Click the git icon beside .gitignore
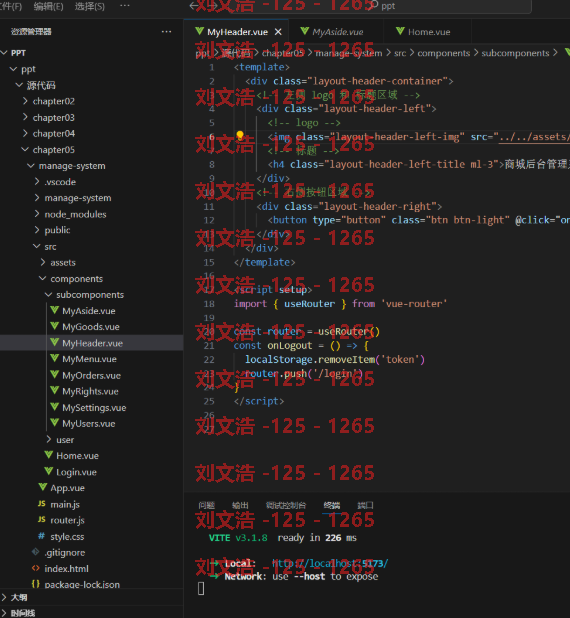570x618 pixels. tap(35, 552)
